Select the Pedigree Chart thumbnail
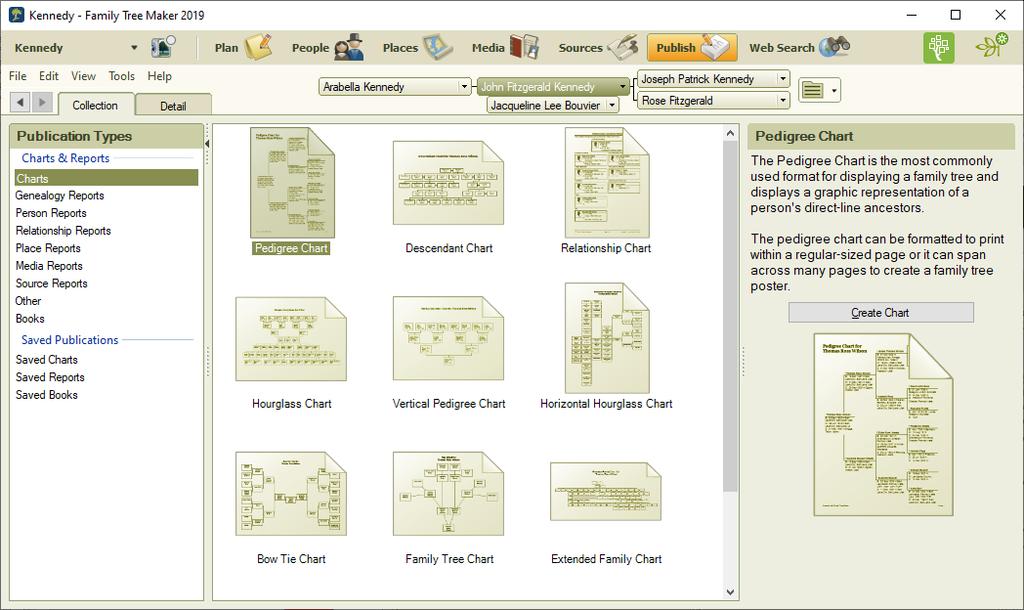Viewport: 1024px width, 610px height. coord(292,183)
